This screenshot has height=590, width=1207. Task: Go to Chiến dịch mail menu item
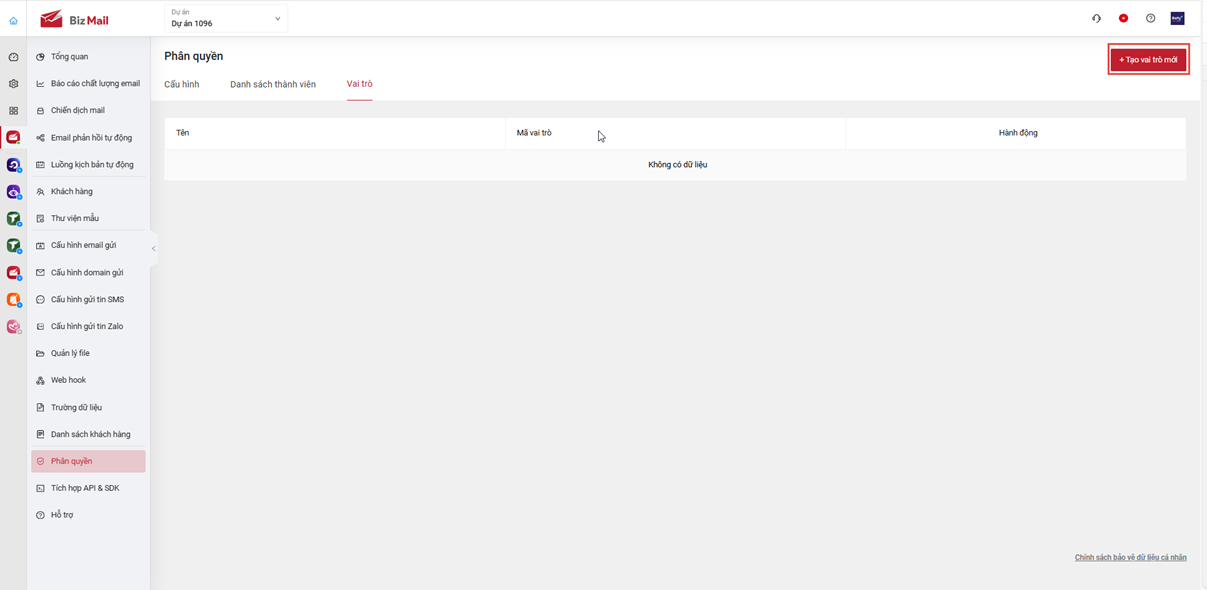[x=77, y=111]
